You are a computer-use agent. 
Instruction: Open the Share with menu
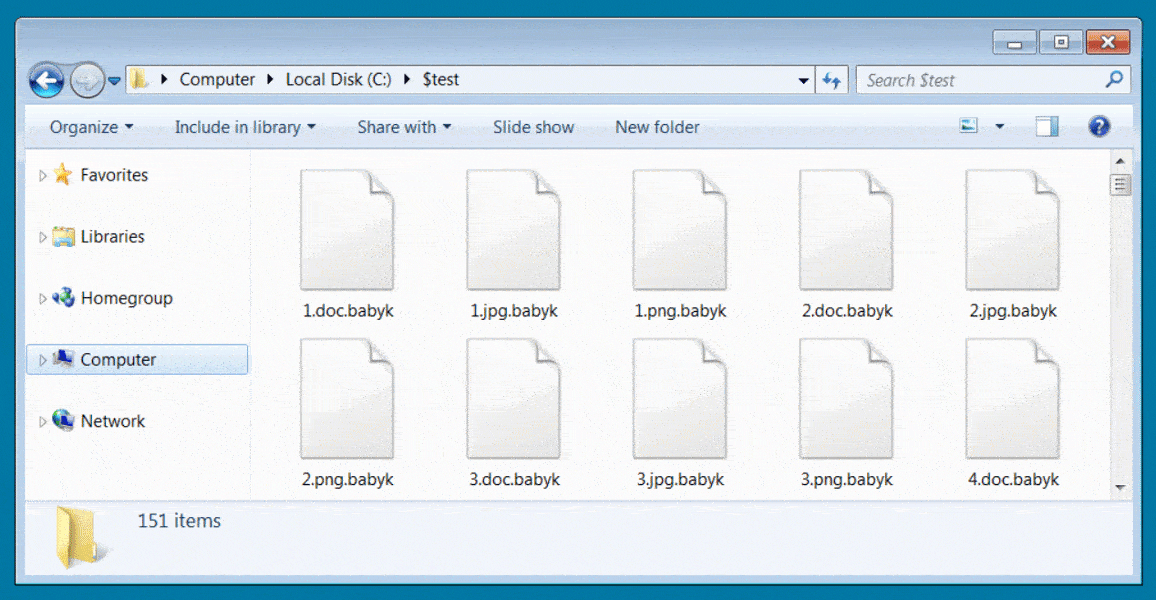point(404,128)
